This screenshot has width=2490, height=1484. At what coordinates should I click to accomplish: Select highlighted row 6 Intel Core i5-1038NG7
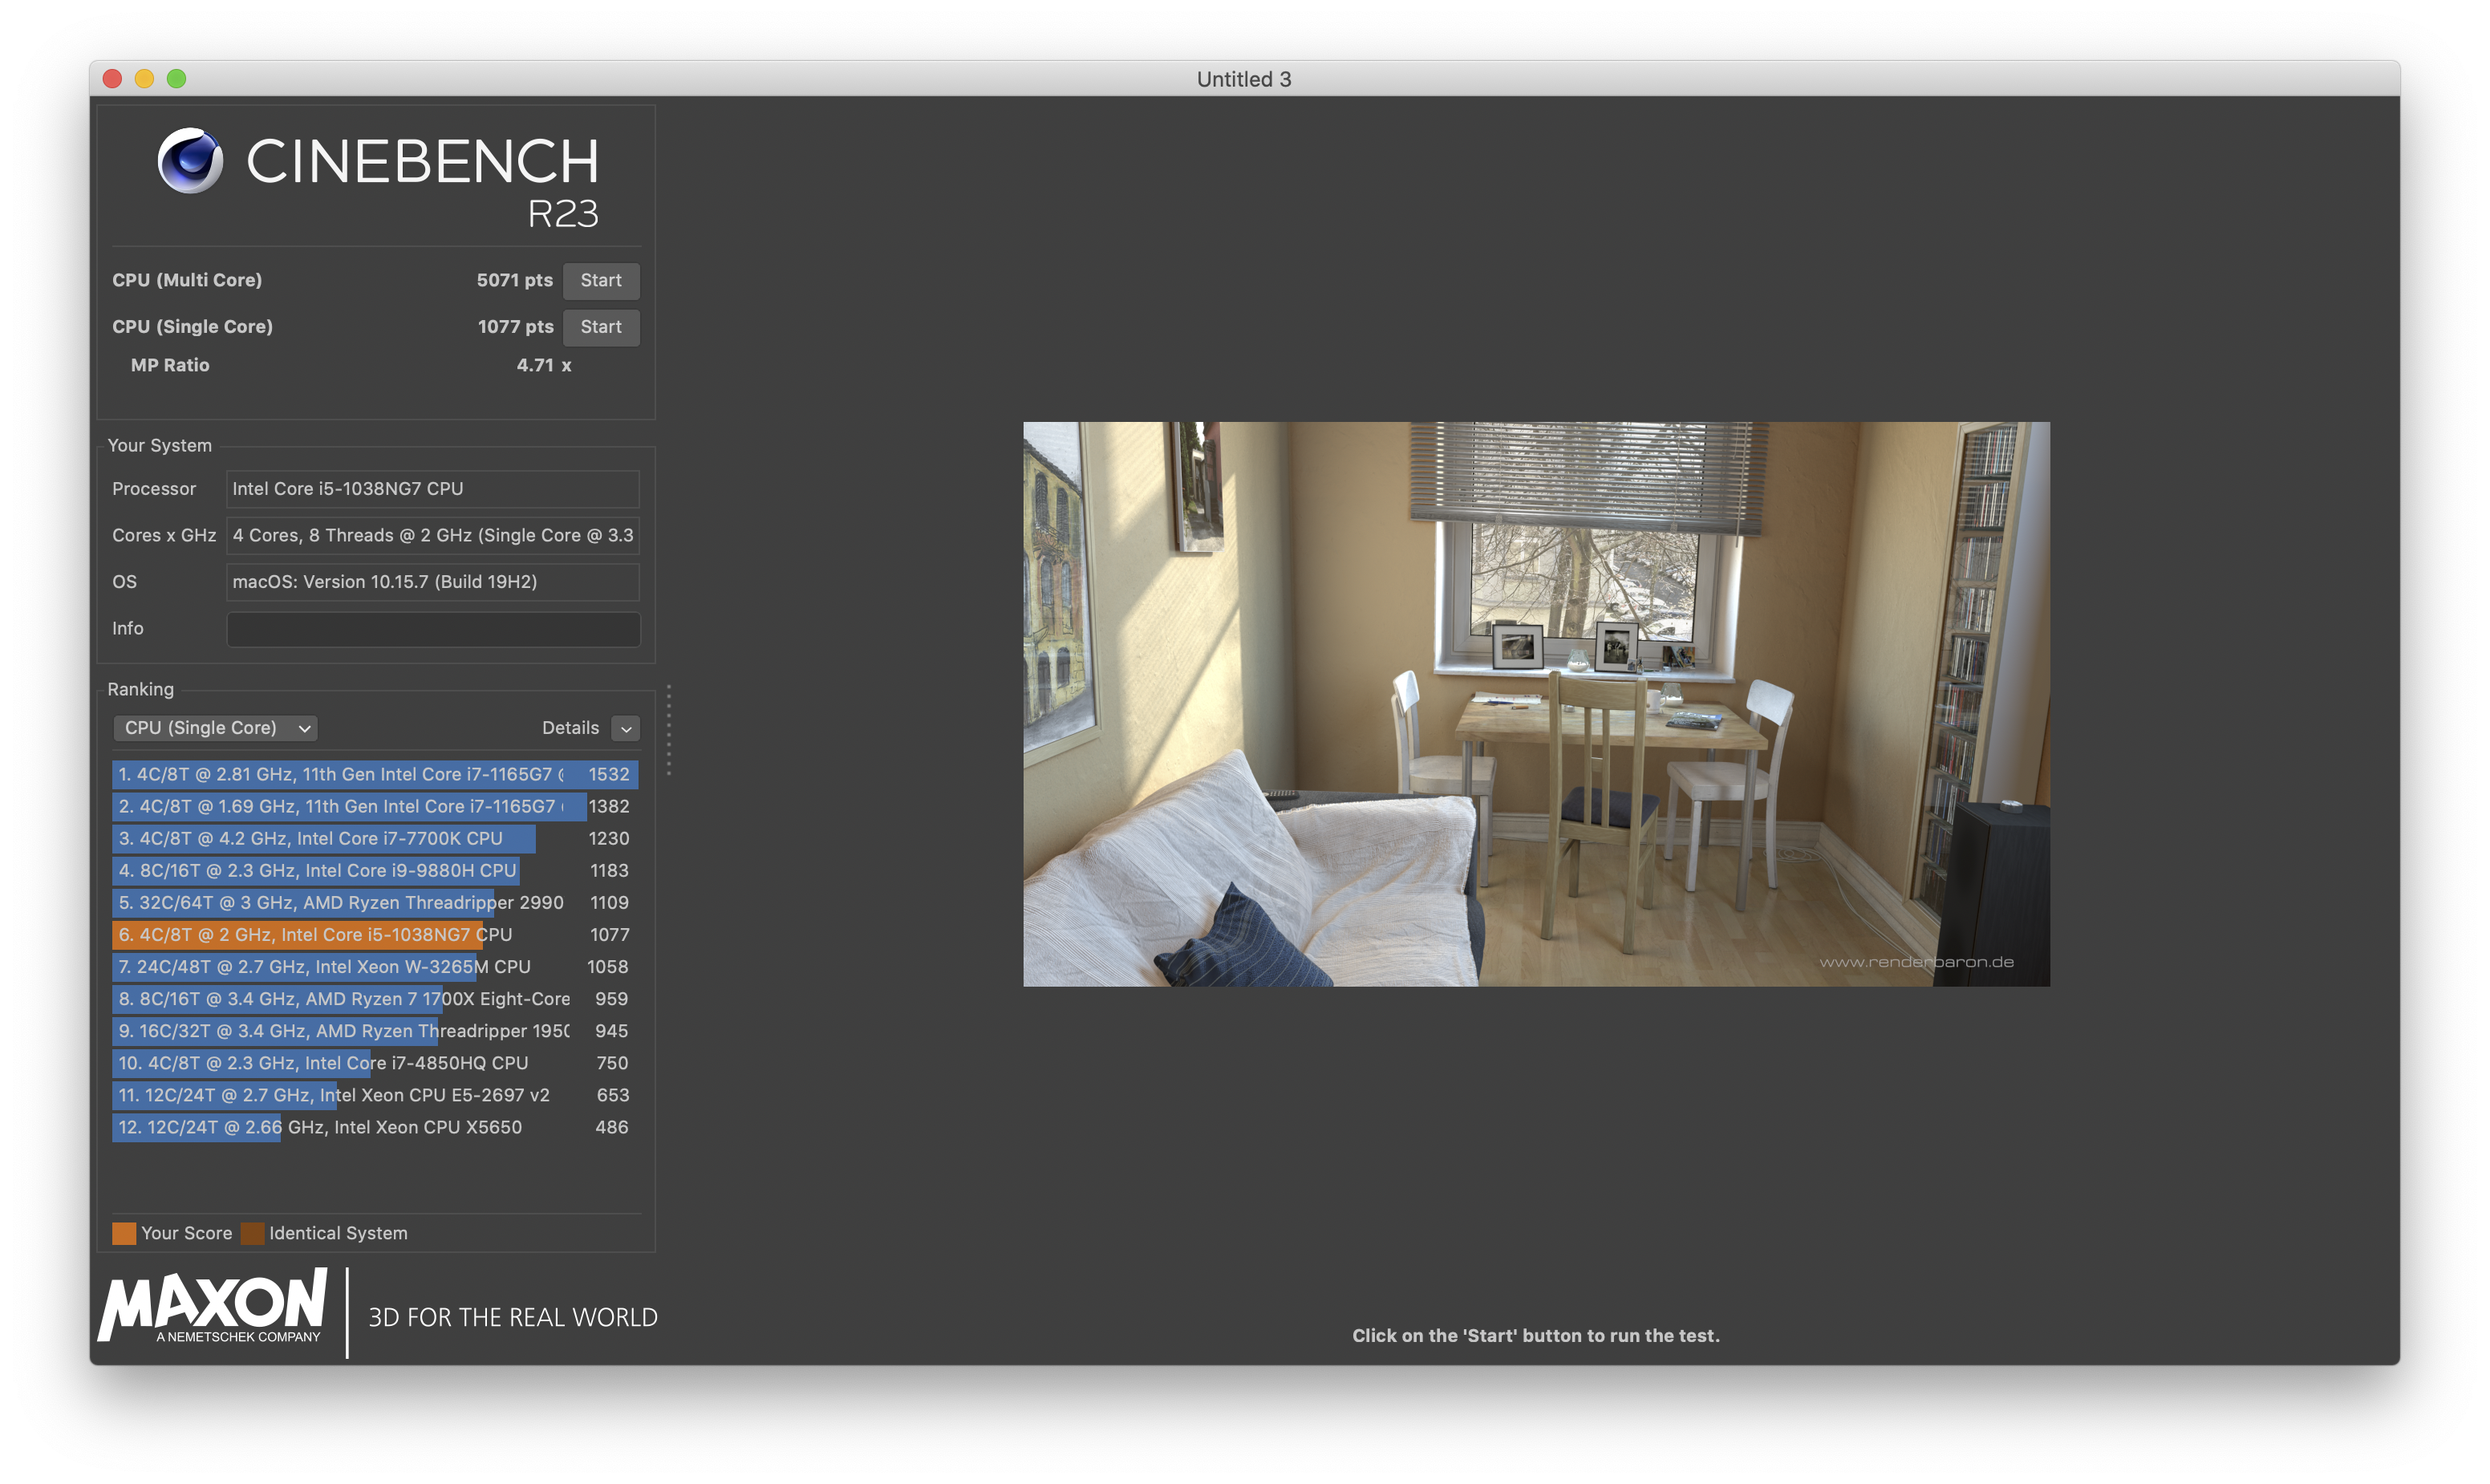coord(375,935)
